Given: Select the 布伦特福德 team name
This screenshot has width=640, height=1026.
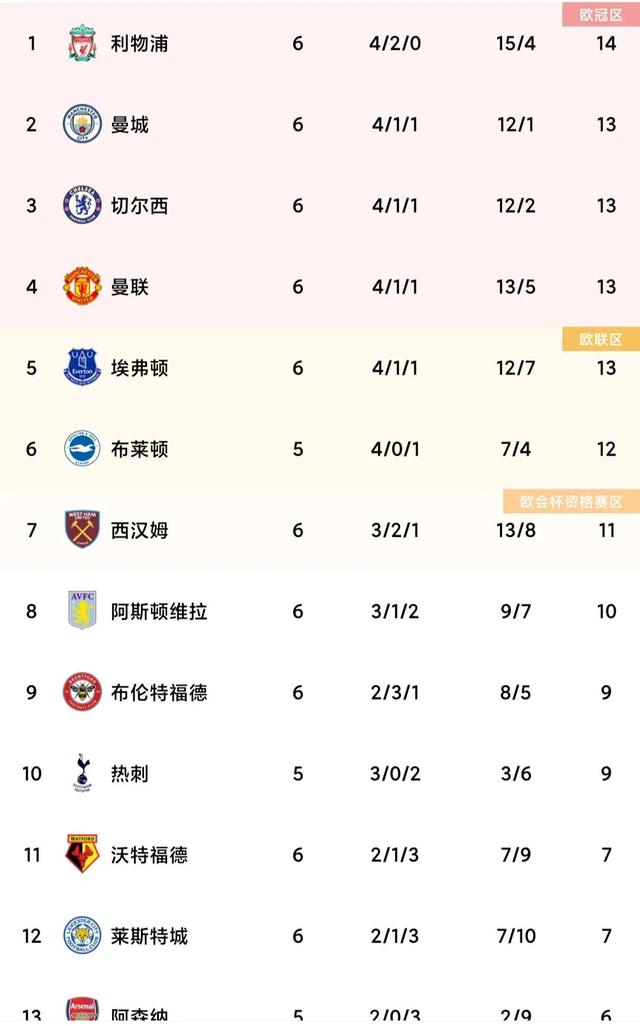Looking at the screenshot, I should click(x=159, y=692).
